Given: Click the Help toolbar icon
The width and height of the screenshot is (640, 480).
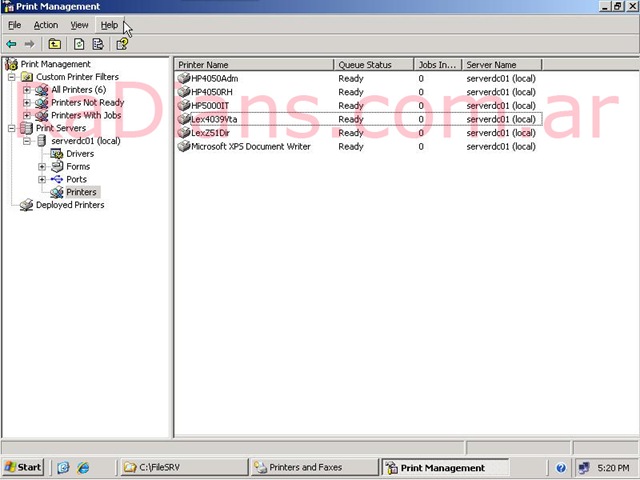Looking at the screenshot, I should point(122,44).
